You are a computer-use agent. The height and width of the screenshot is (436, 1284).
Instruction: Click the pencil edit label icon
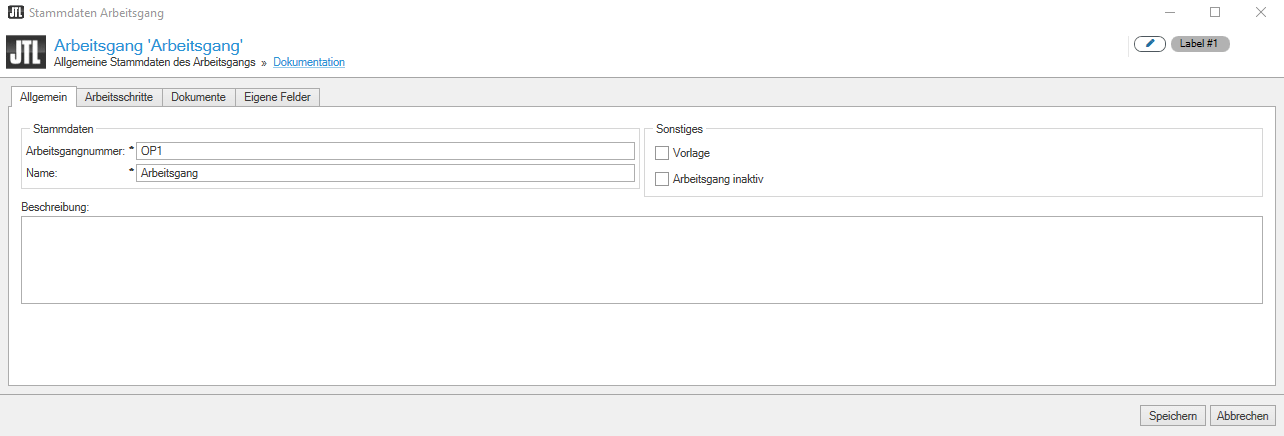pyautogui.click(x=1150, y=44)
